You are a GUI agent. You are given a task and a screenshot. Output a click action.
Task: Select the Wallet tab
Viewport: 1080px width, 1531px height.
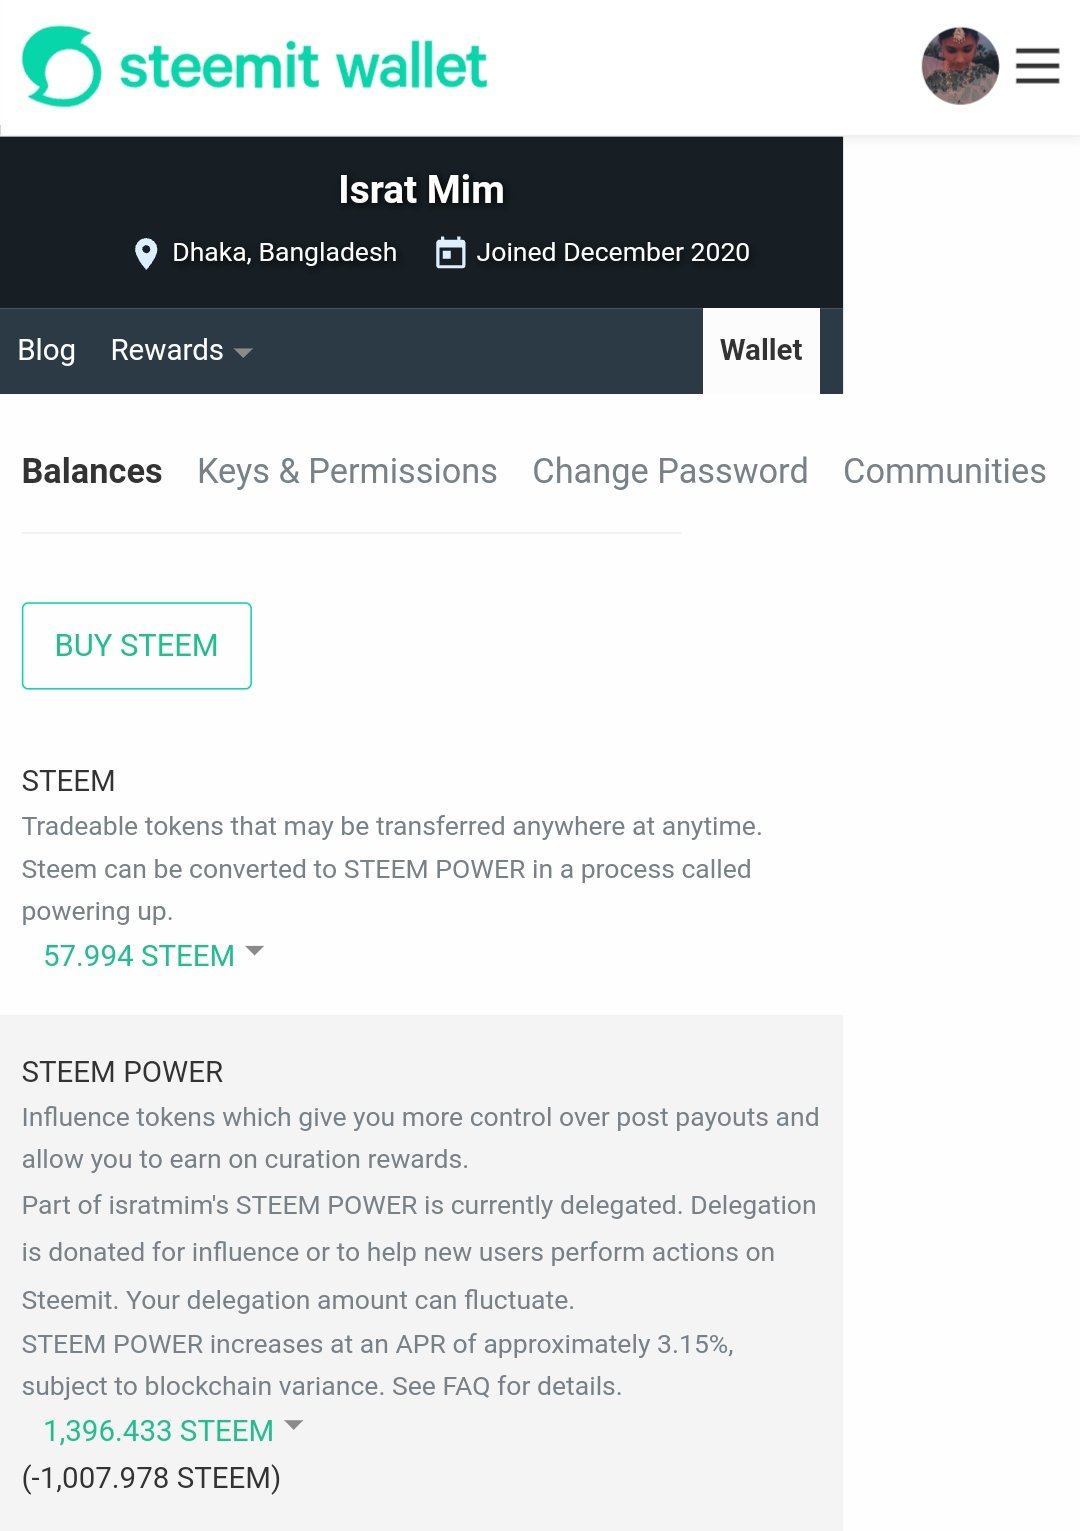coord(761,350)
